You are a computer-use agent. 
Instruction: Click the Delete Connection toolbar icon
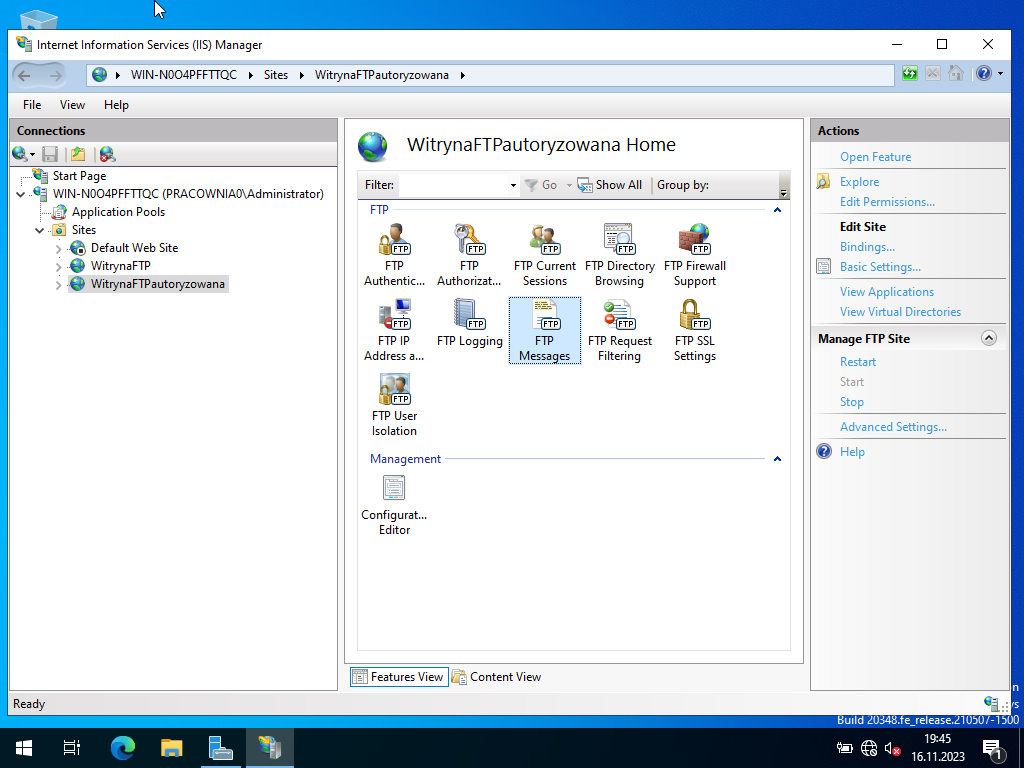pos(108,154)
